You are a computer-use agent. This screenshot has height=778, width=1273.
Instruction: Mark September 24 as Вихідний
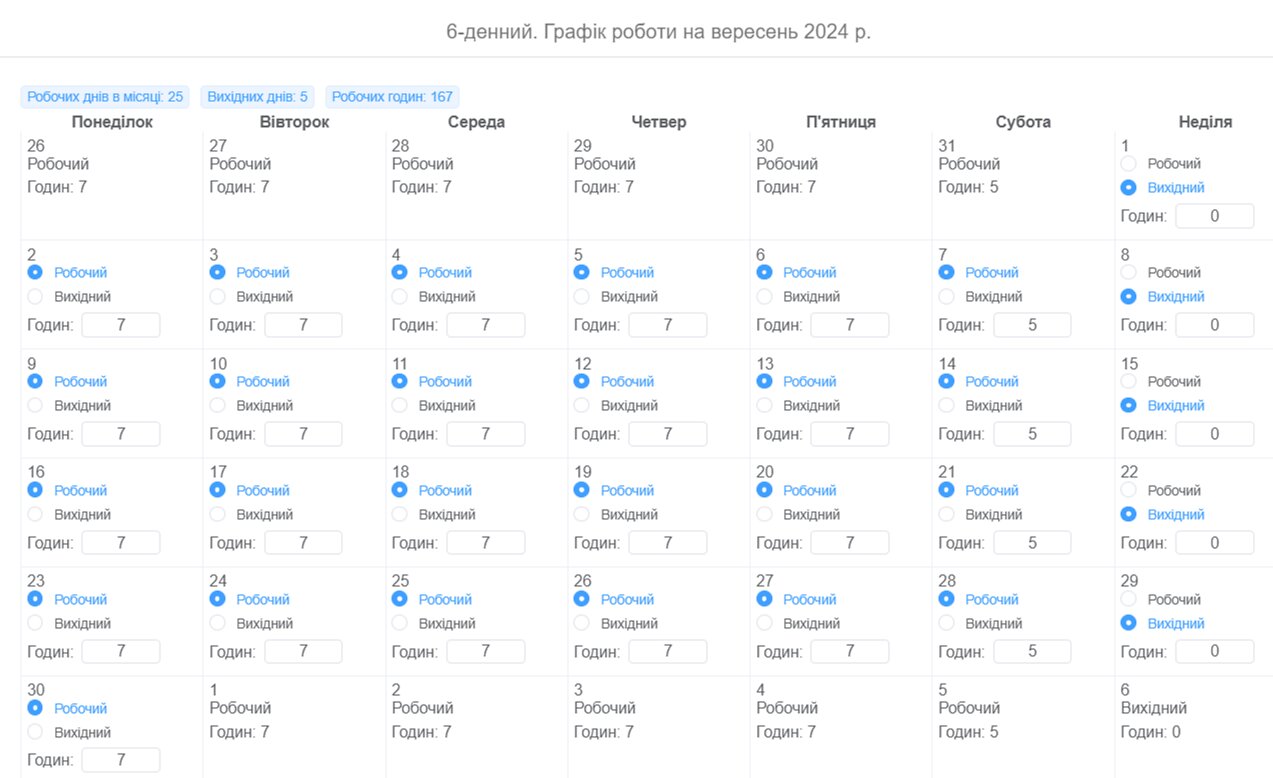[x=217, y=623]
